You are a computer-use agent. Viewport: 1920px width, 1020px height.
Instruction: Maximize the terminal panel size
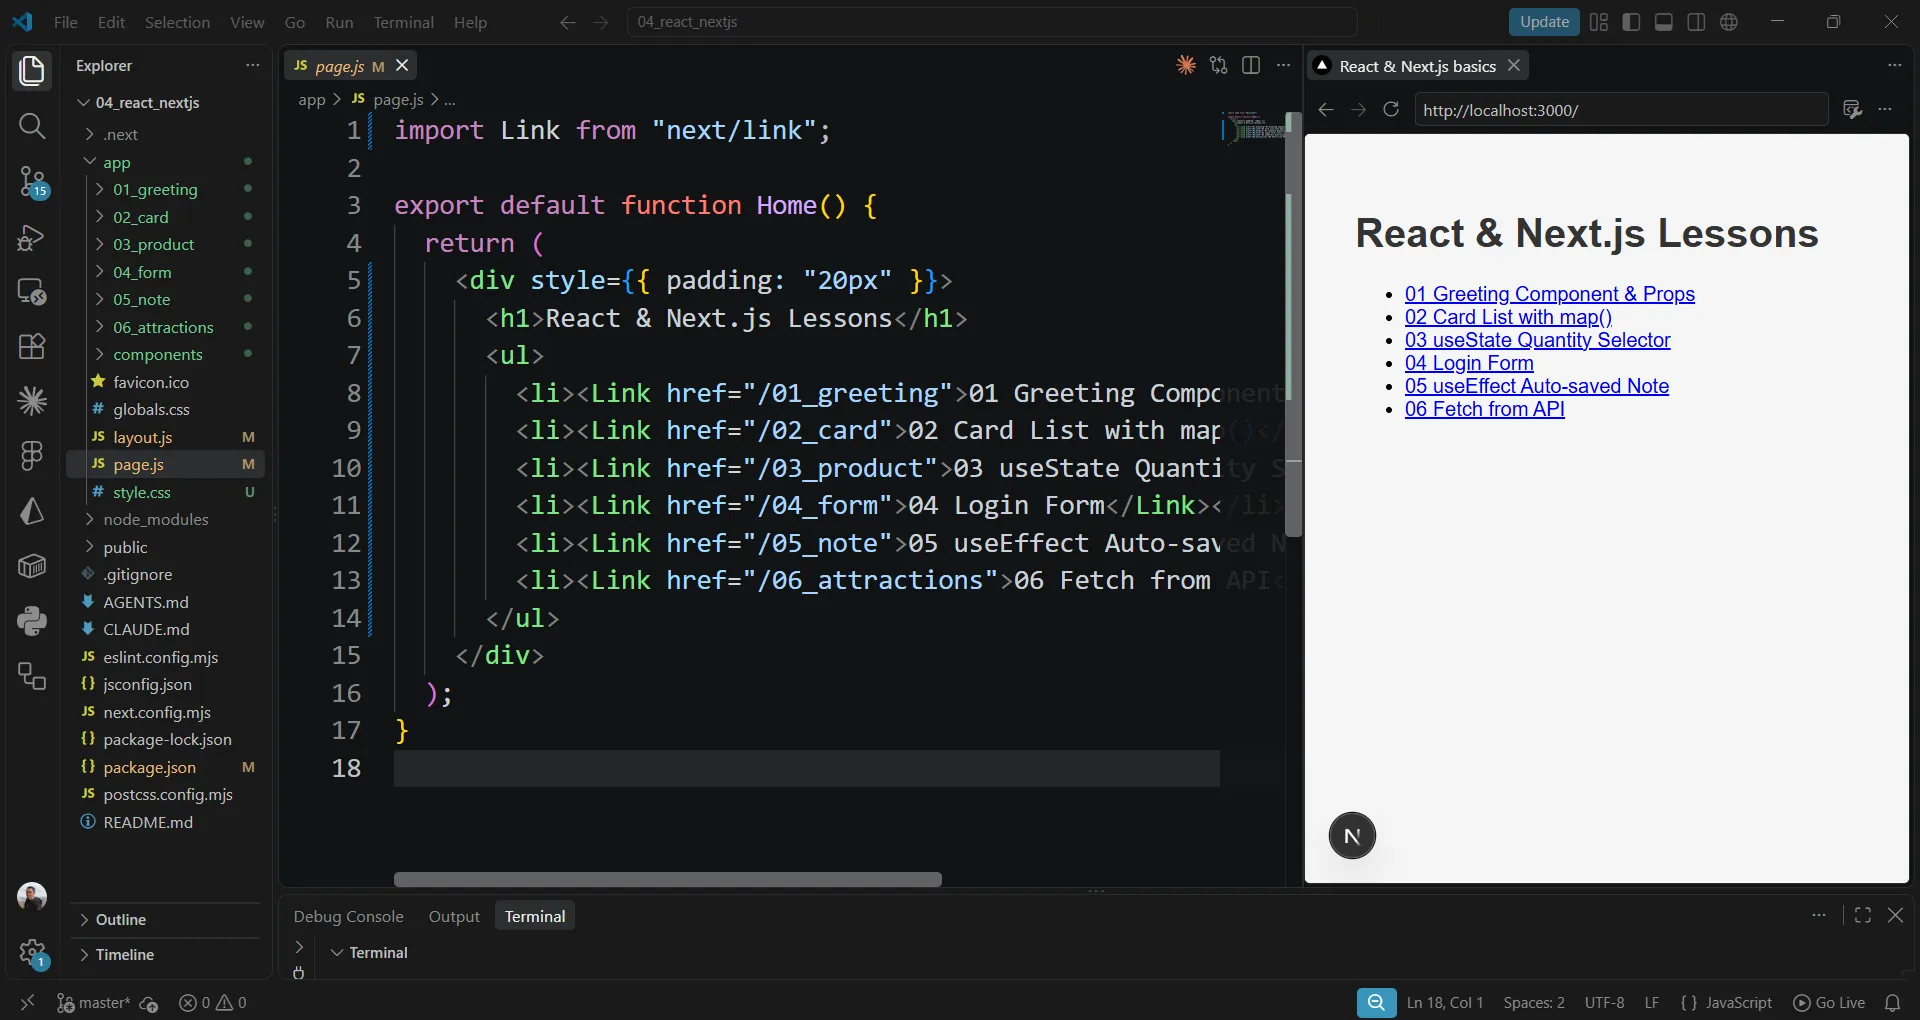click(x=1863, y=915)
